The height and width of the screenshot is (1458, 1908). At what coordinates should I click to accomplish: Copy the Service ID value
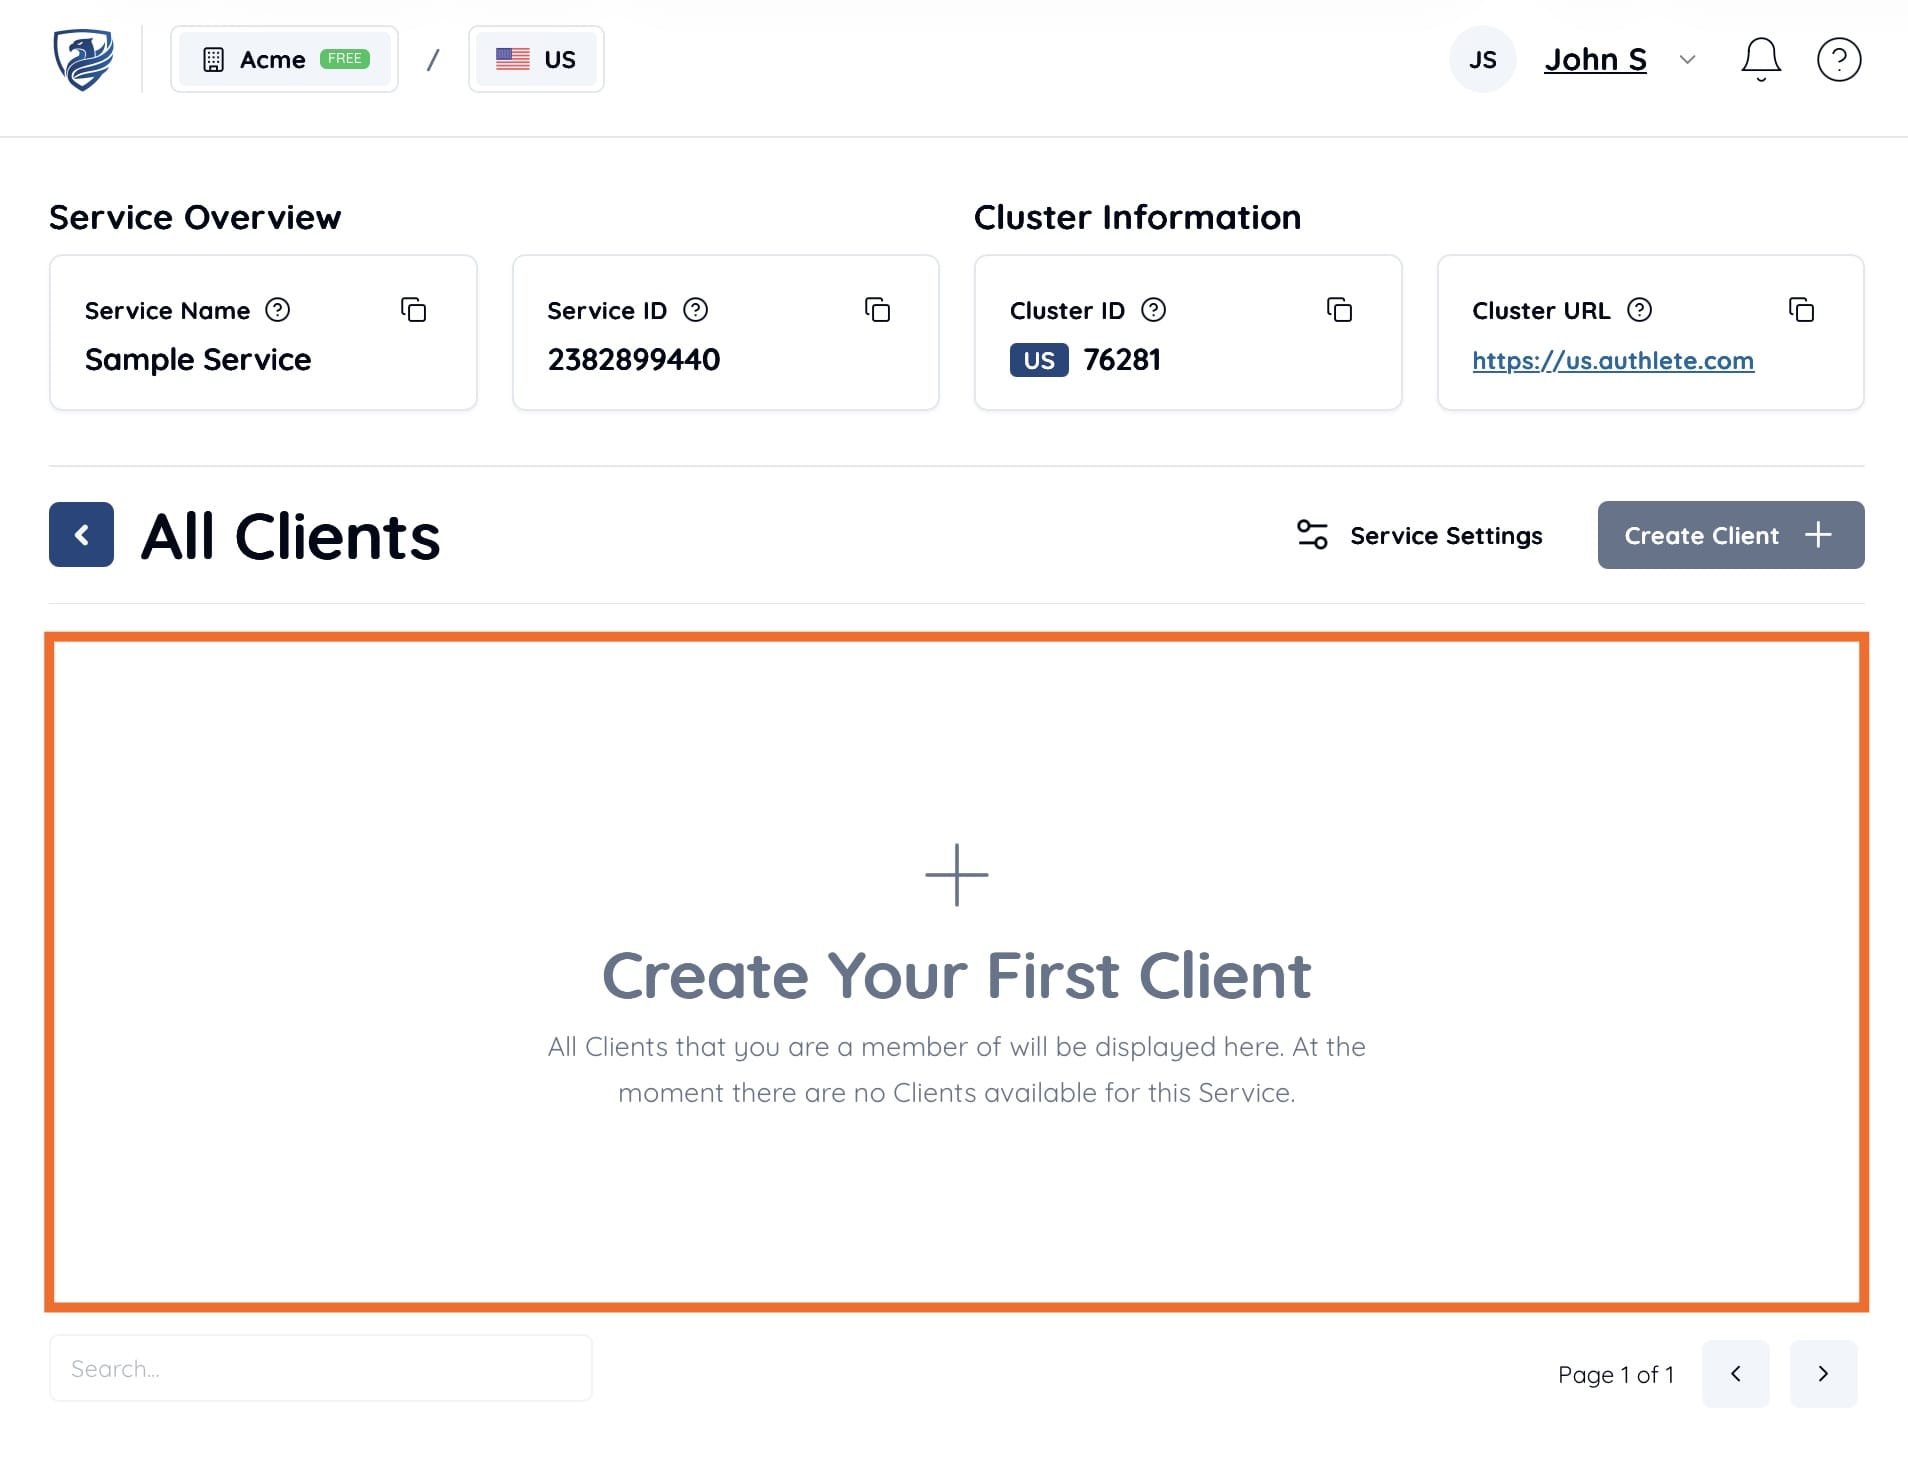pos(878,310)
